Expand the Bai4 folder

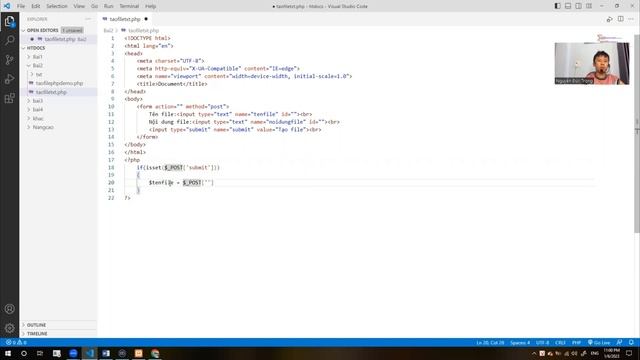[x=37, y=109]
